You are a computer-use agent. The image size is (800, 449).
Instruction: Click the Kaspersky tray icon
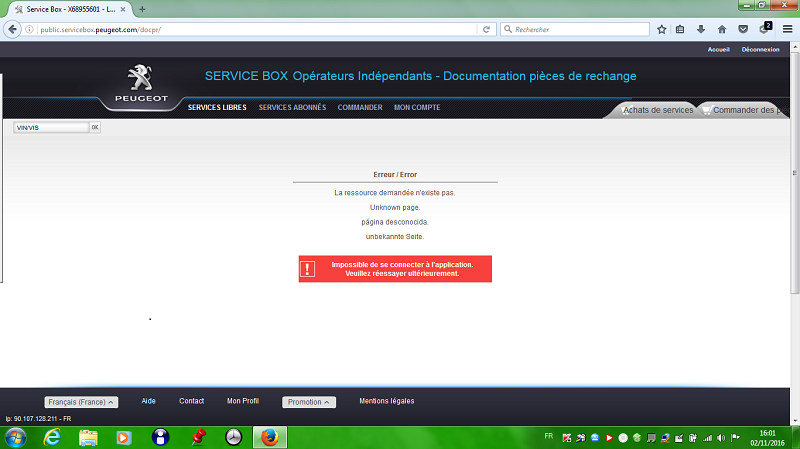(566, 438)
